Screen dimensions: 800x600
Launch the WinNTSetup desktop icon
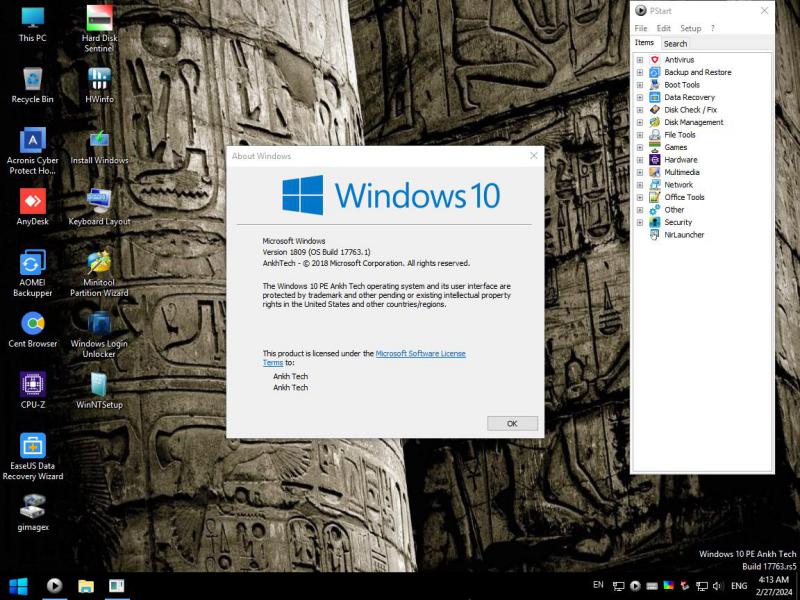(x=99, y=391)
